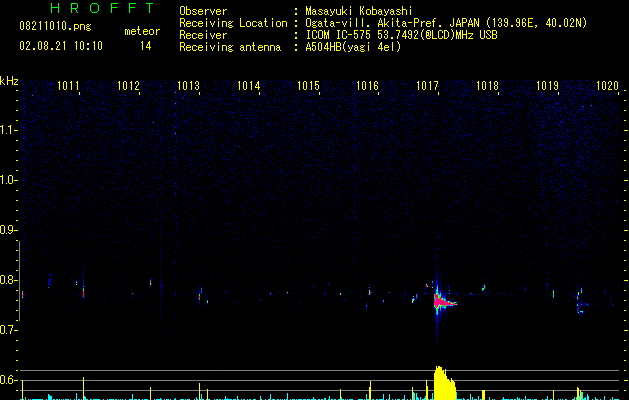
Task: Click the meteor count value 14
Action: pyautogui.click(x=146, y=46)
